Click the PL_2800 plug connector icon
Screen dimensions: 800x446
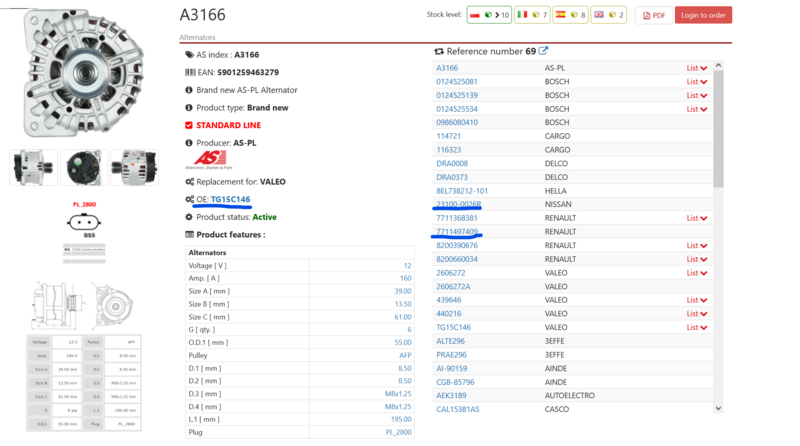[84, 222]
